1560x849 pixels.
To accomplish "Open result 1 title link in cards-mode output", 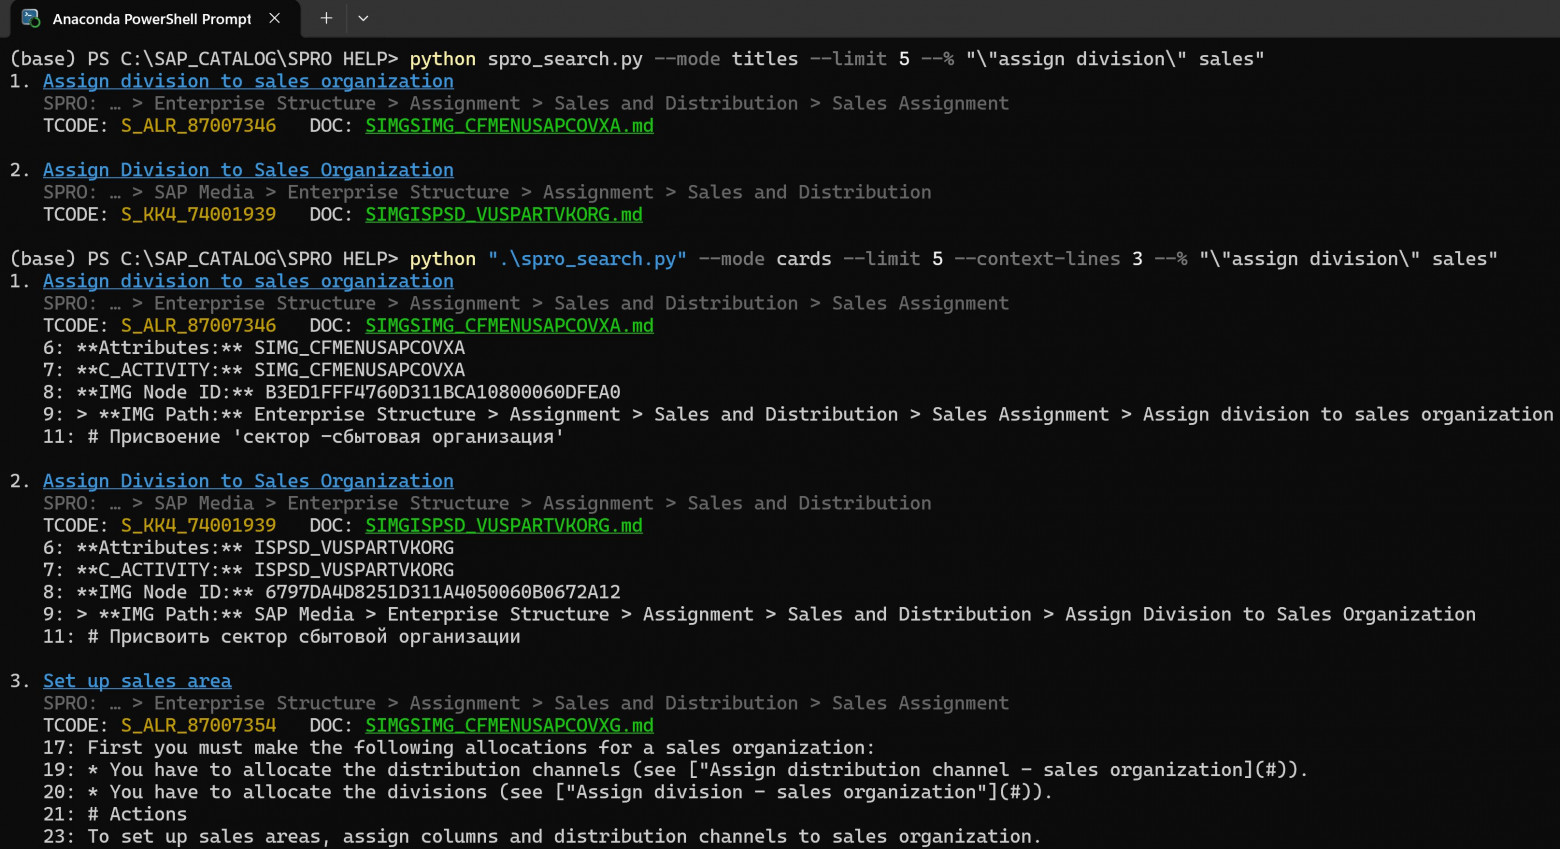I will point(248,281).
